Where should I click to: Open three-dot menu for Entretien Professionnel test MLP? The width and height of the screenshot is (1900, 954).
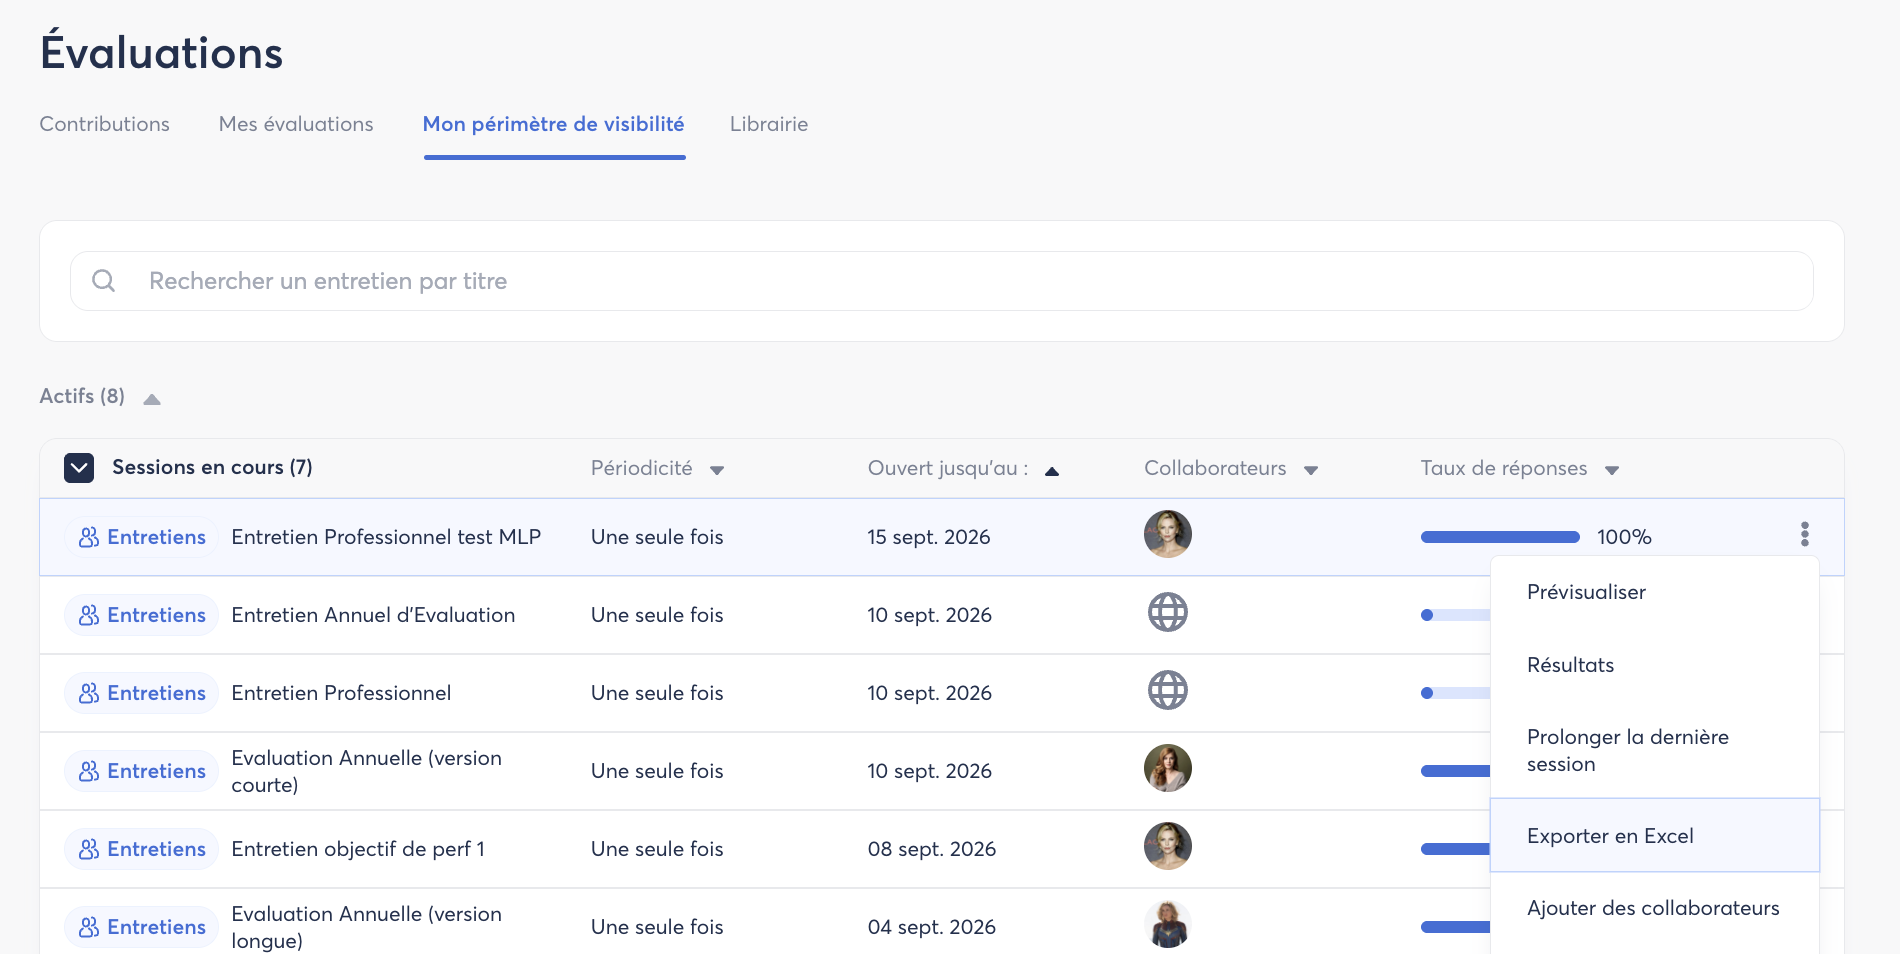tap(1805, 534)
